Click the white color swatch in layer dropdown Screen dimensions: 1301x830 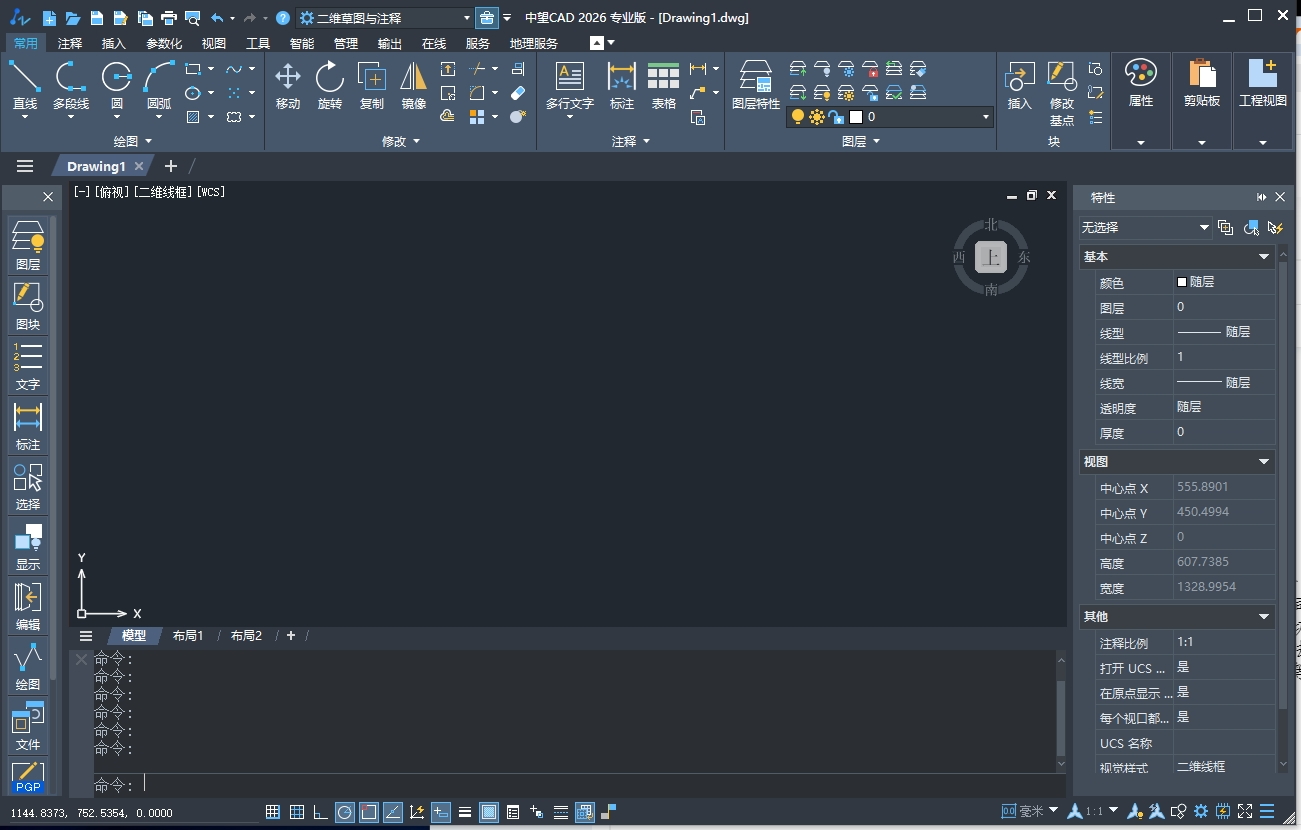856,117
